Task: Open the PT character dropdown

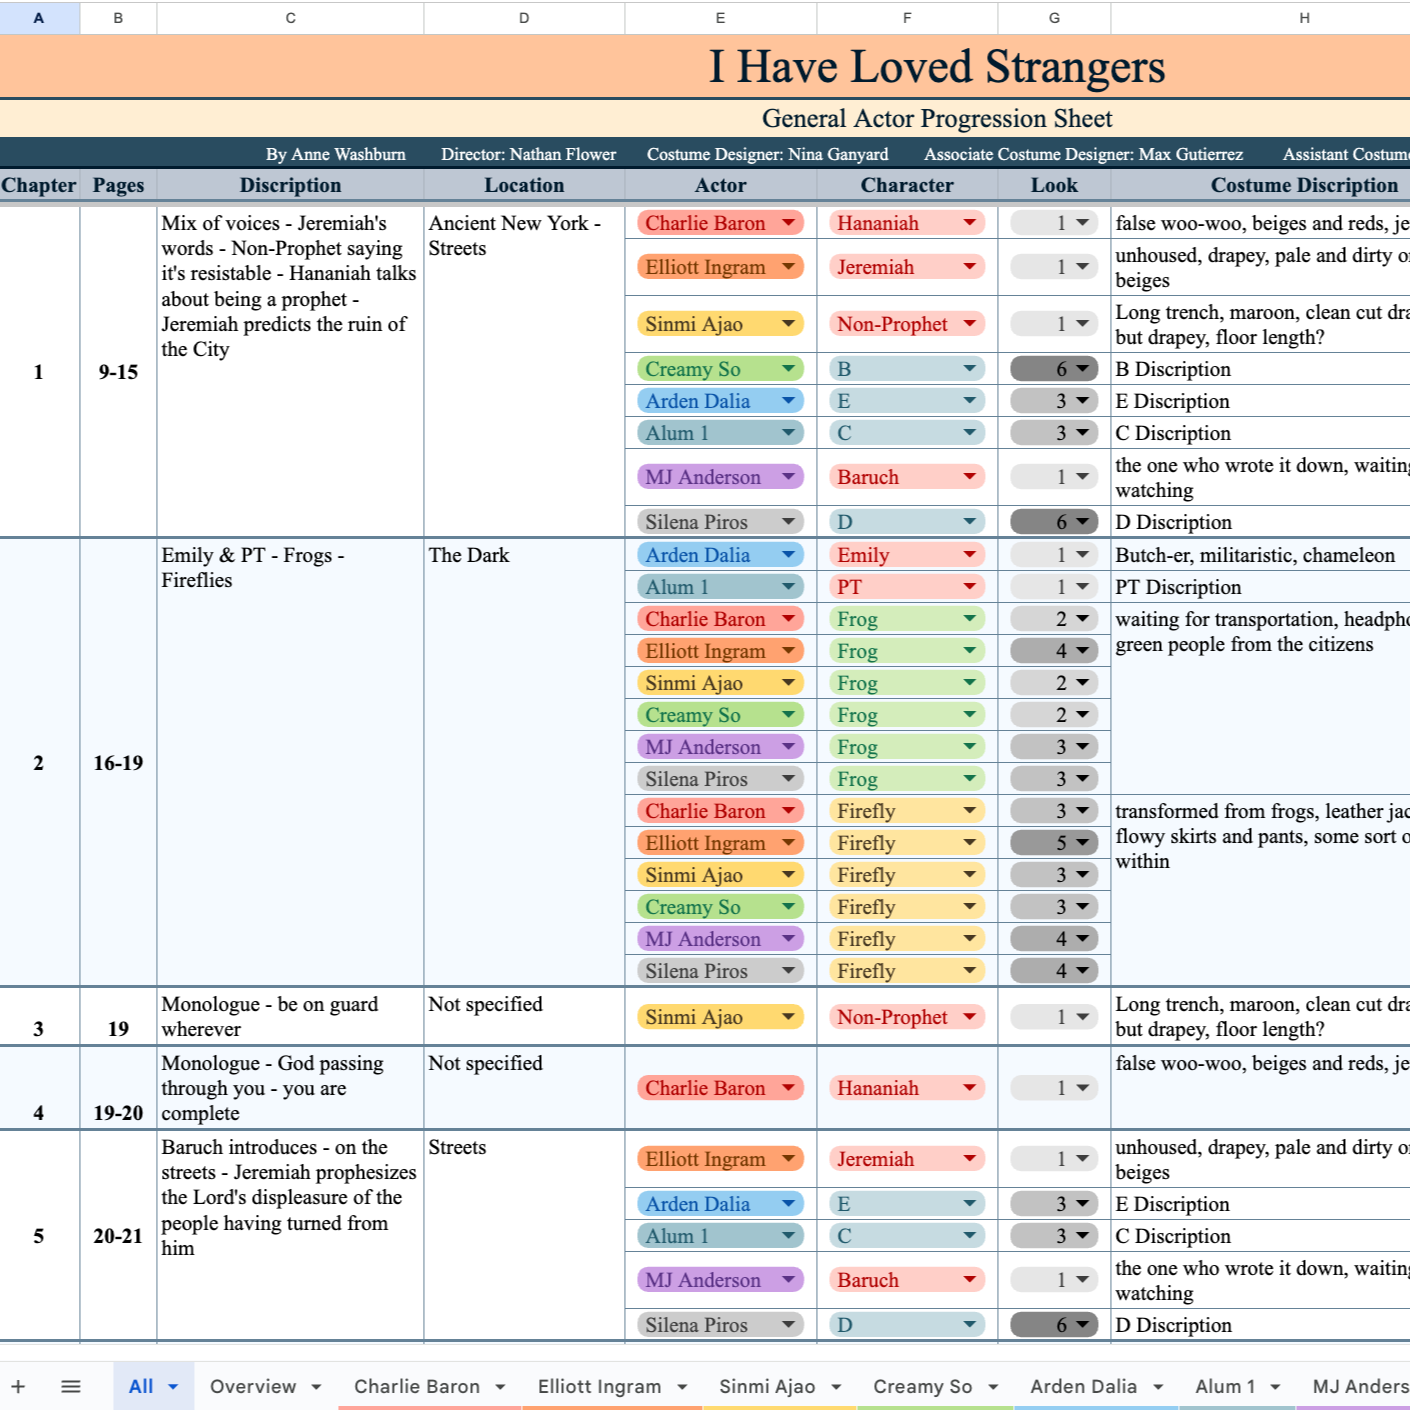Action: tap(907, 587)
